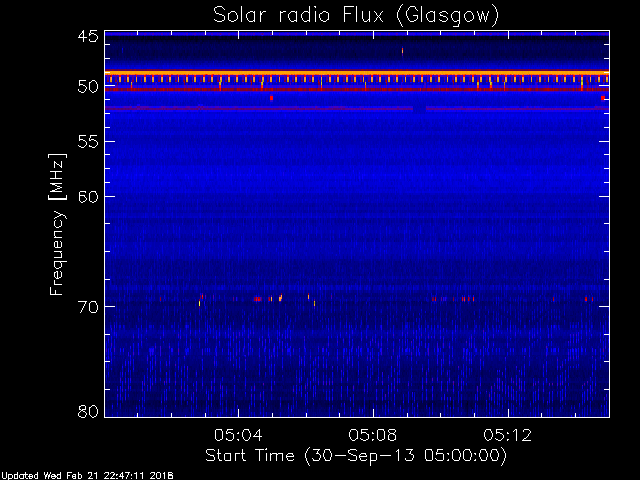Click the '05:08' time tick label
Viewport: 640px width, 480px height.
point(373,435)
